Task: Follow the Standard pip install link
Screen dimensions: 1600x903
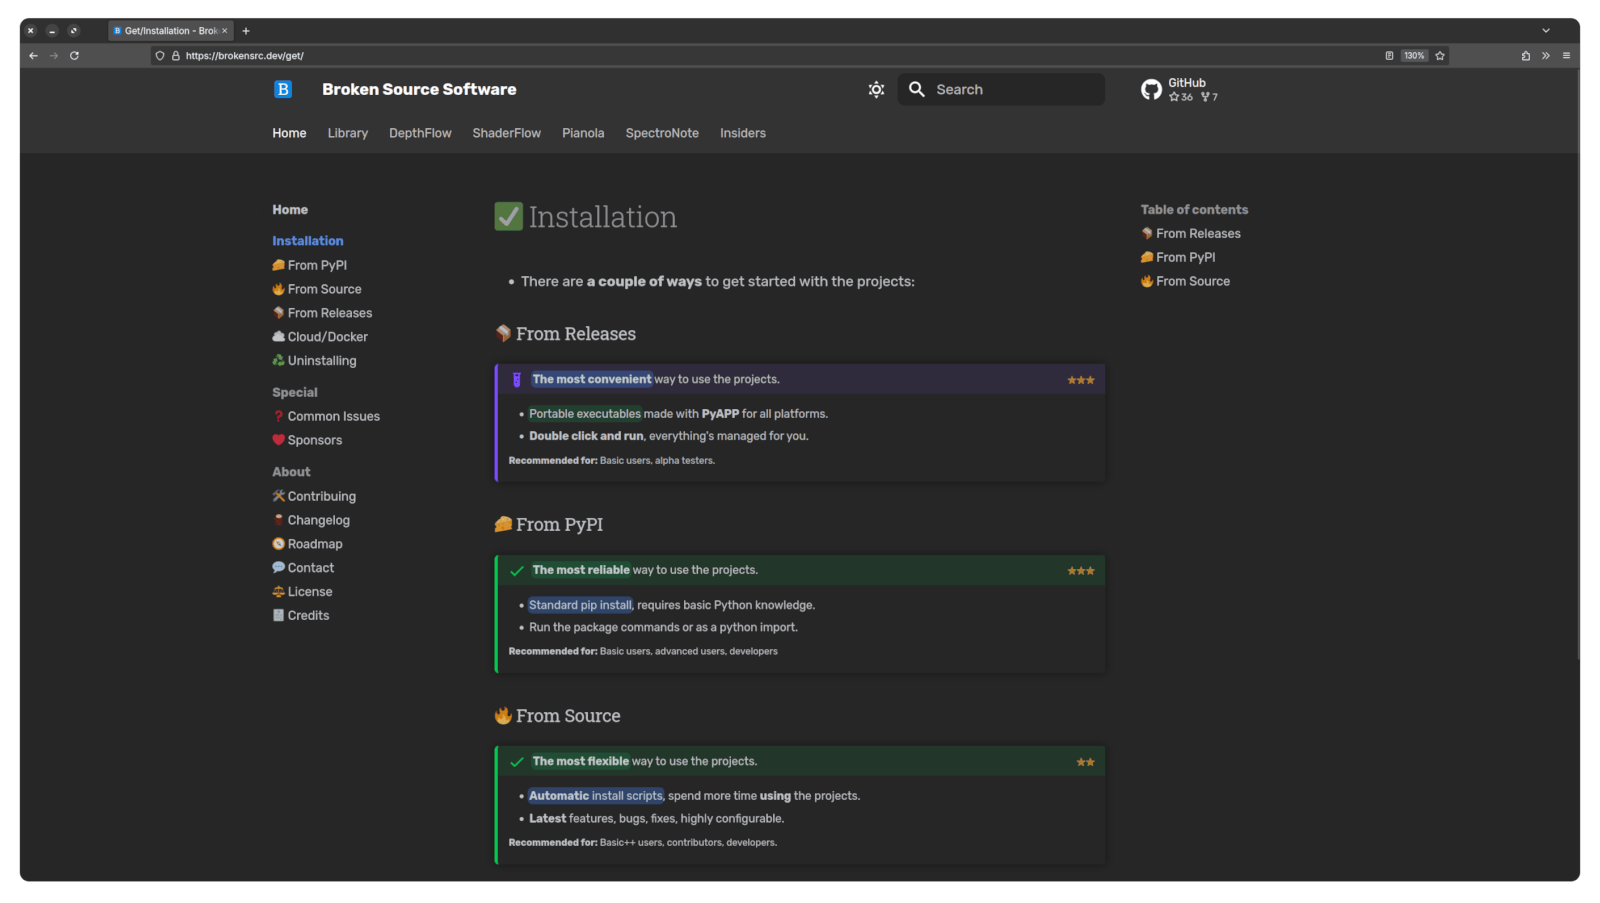Action: tap(580, 605)
